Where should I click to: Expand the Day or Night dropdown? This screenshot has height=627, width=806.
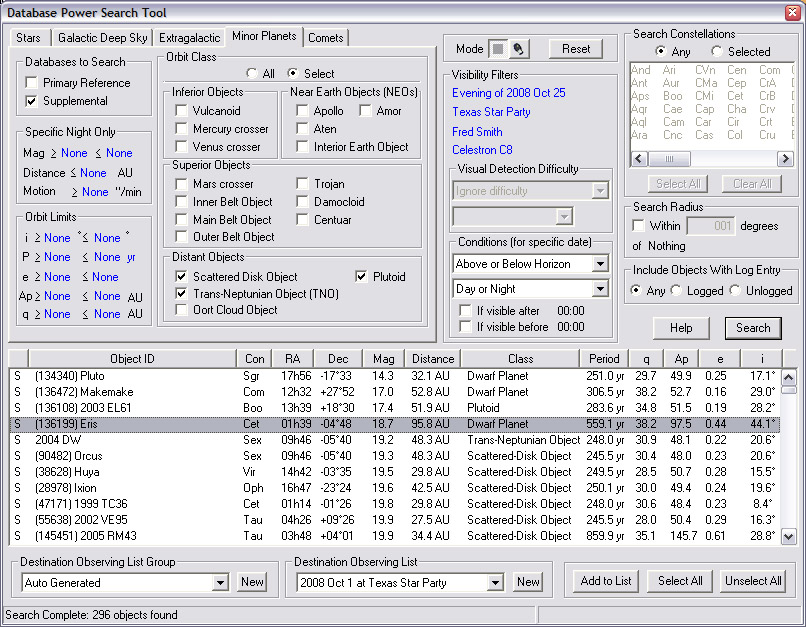(600, 289)
